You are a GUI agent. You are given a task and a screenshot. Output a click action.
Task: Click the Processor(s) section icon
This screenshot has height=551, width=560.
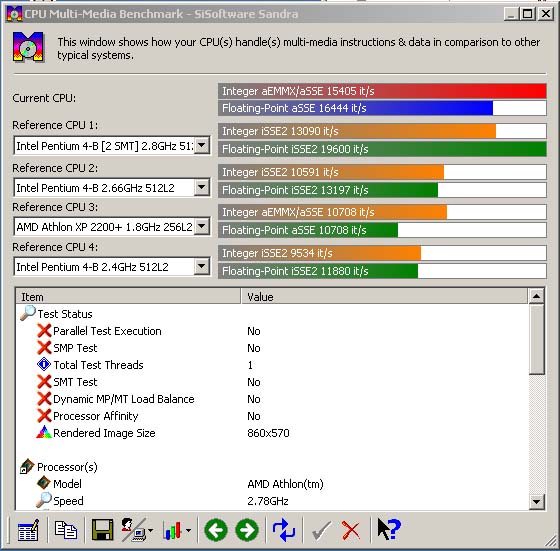coord(27,466)
